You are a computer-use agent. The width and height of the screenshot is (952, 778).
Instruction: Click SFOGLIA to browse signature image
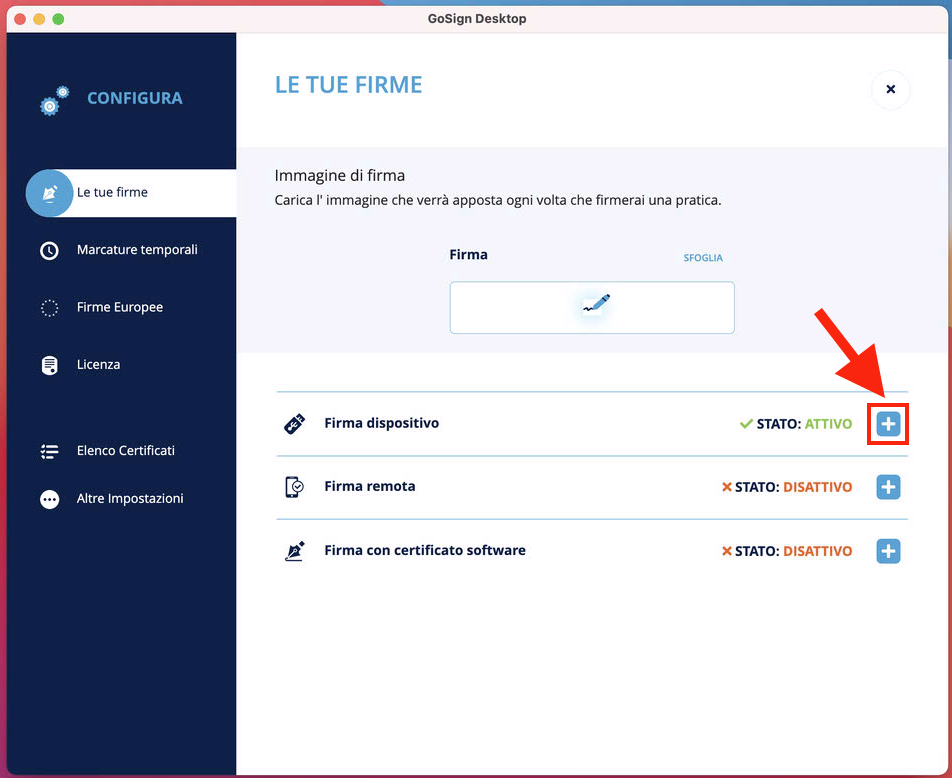tap(702, 258)
